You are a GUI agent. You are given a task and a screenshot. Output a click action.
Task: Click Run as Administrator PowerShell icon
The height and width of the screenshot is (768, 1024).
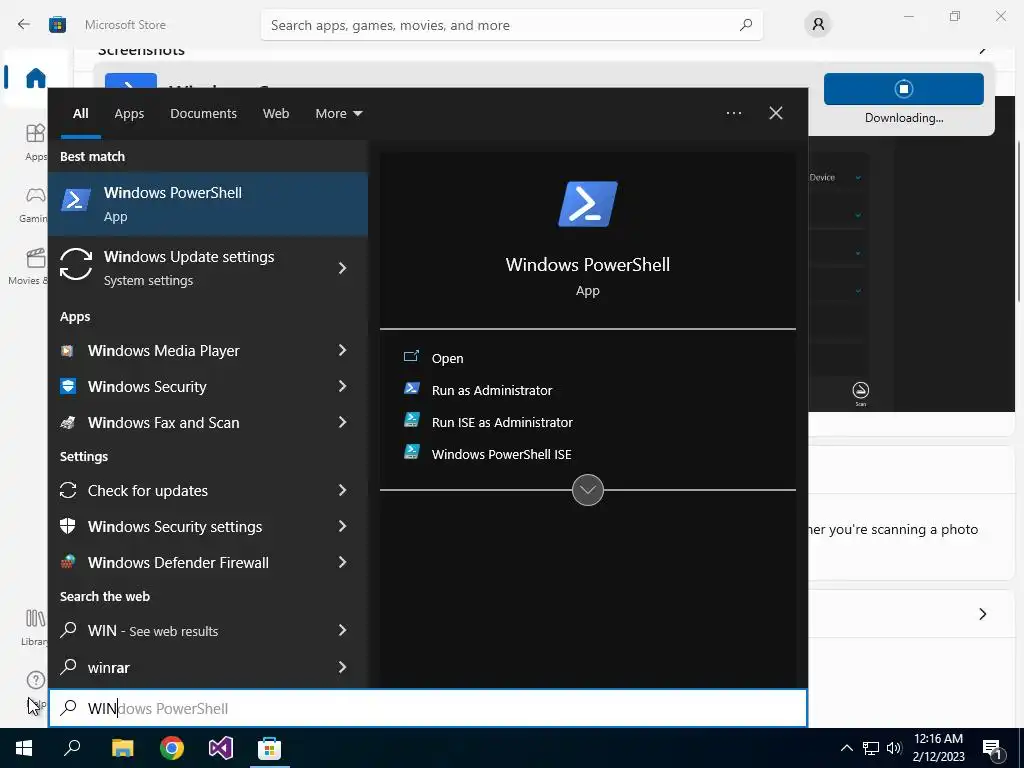pyautogui.click(x=411, y=389)
